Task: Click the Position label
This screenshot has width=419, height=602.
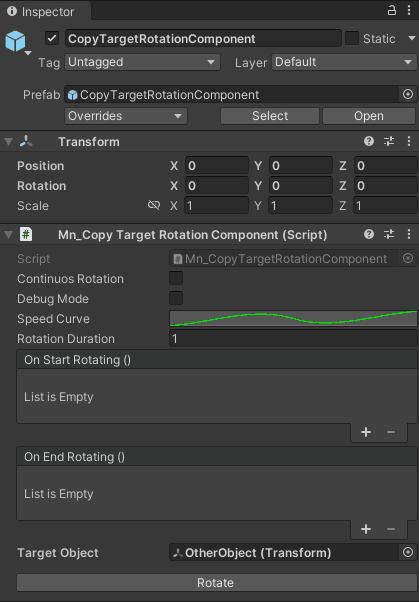Action: tap(40, 165)
